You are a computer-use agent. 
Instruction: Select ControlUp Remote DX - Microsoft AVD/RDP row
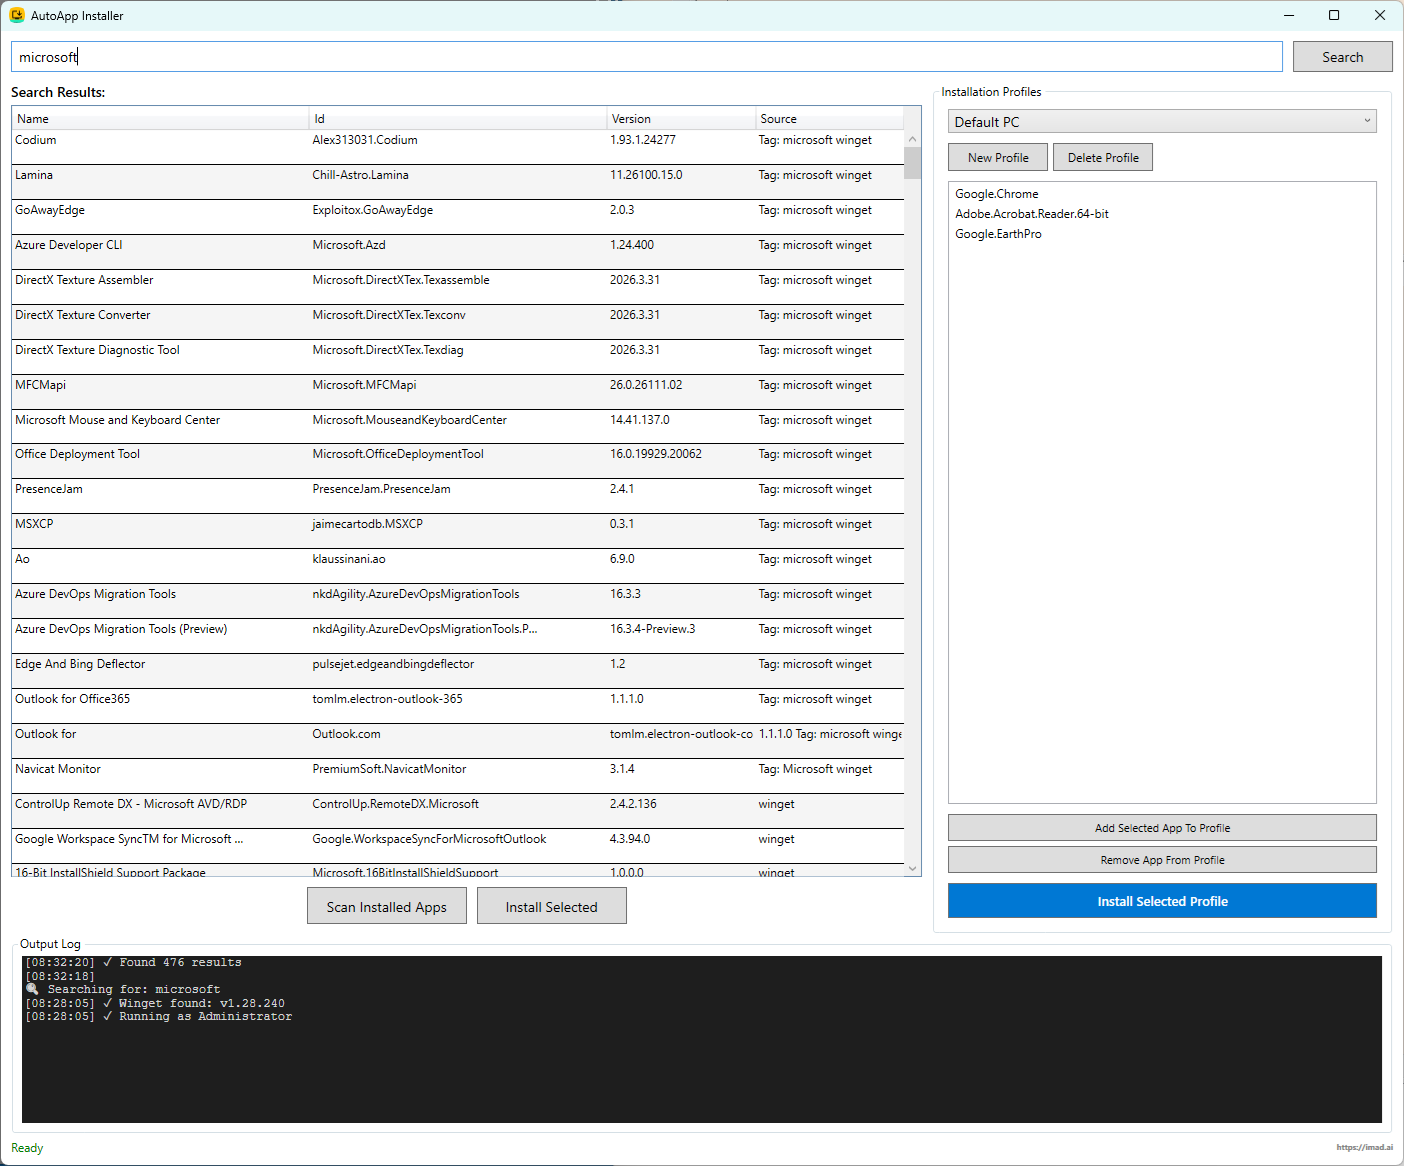coord(458,811)
